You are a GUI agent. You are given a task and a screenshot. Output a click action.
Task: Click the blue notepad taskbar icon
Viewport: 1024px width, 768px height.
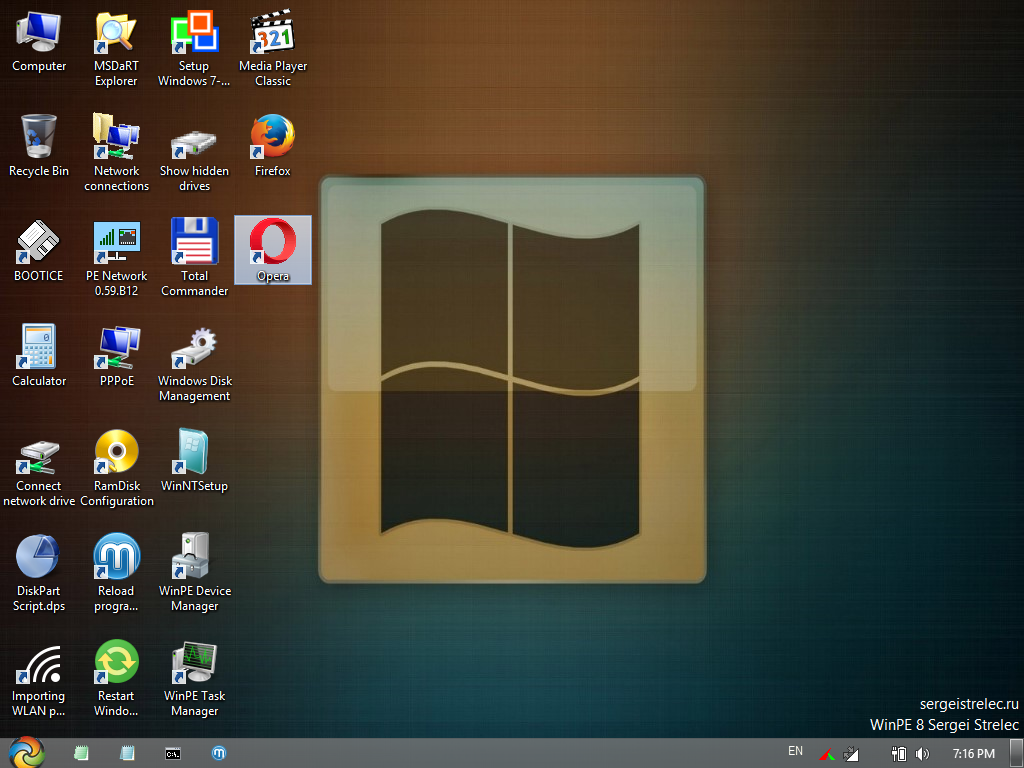tap(127, 753)
